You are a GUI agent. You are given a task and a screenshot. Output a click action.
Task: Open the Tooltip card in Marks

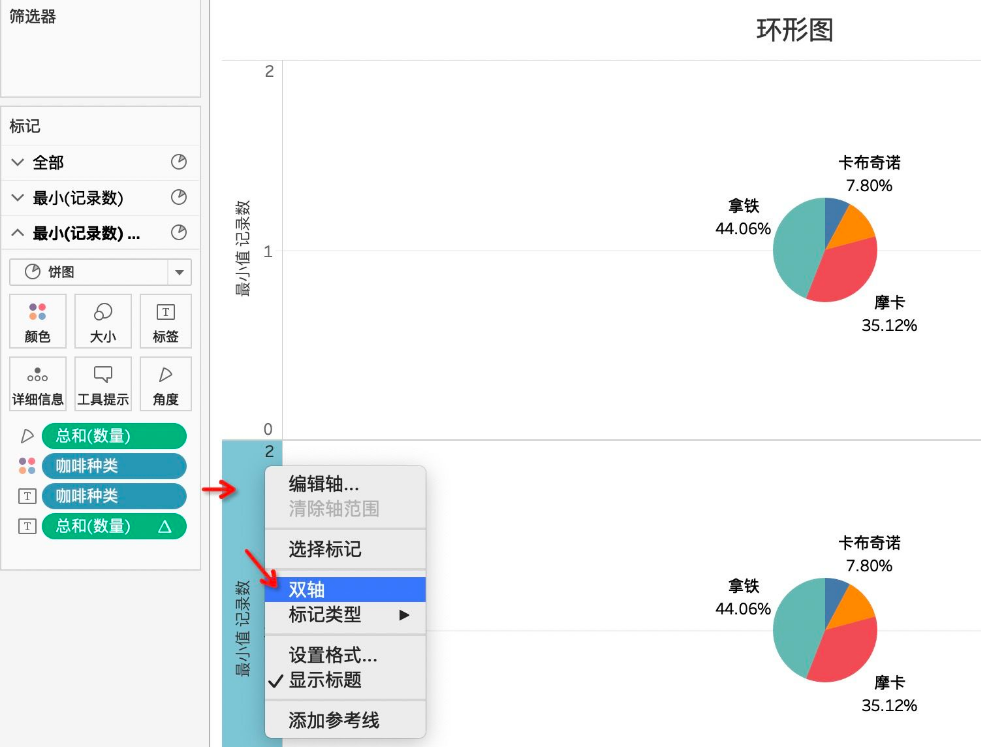click(x=102, y=375)
